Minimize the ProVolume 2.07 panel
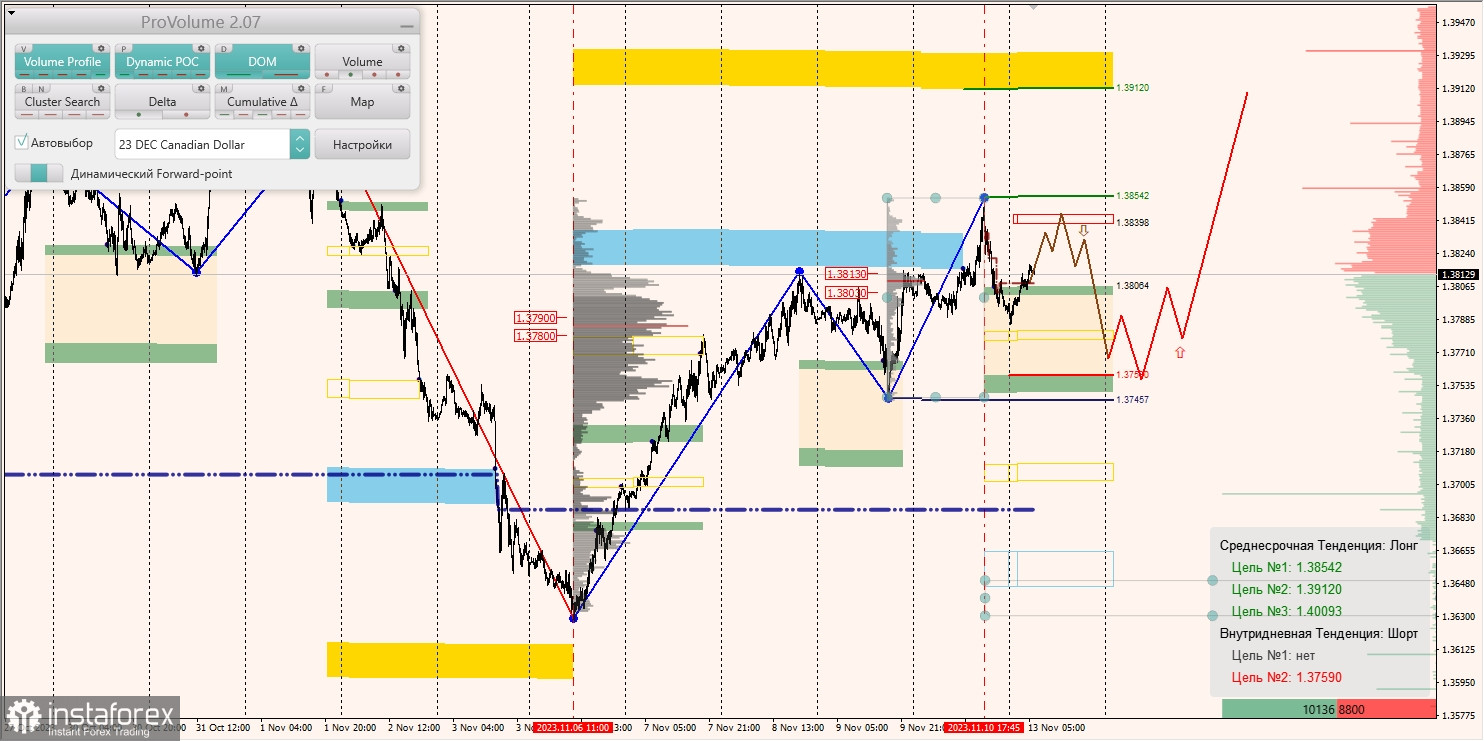 pos(405,24)
